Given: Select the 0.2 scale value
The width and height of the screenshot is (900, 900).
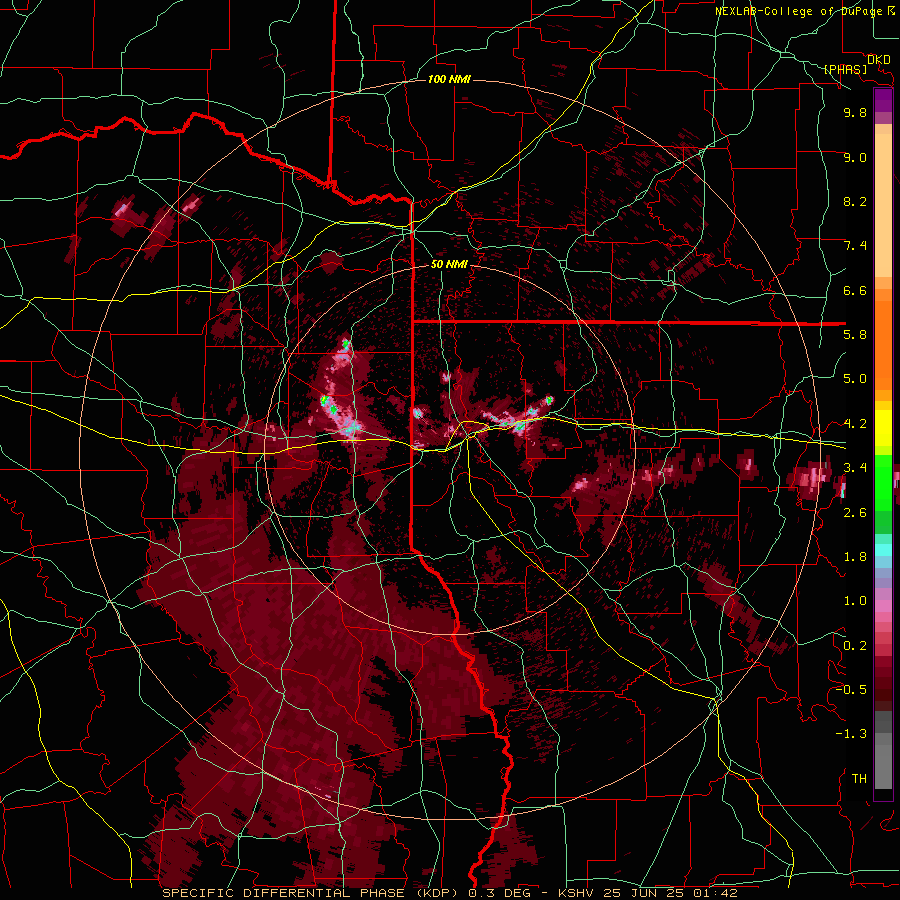Looking at the screenshot, I should coord(855,646).
